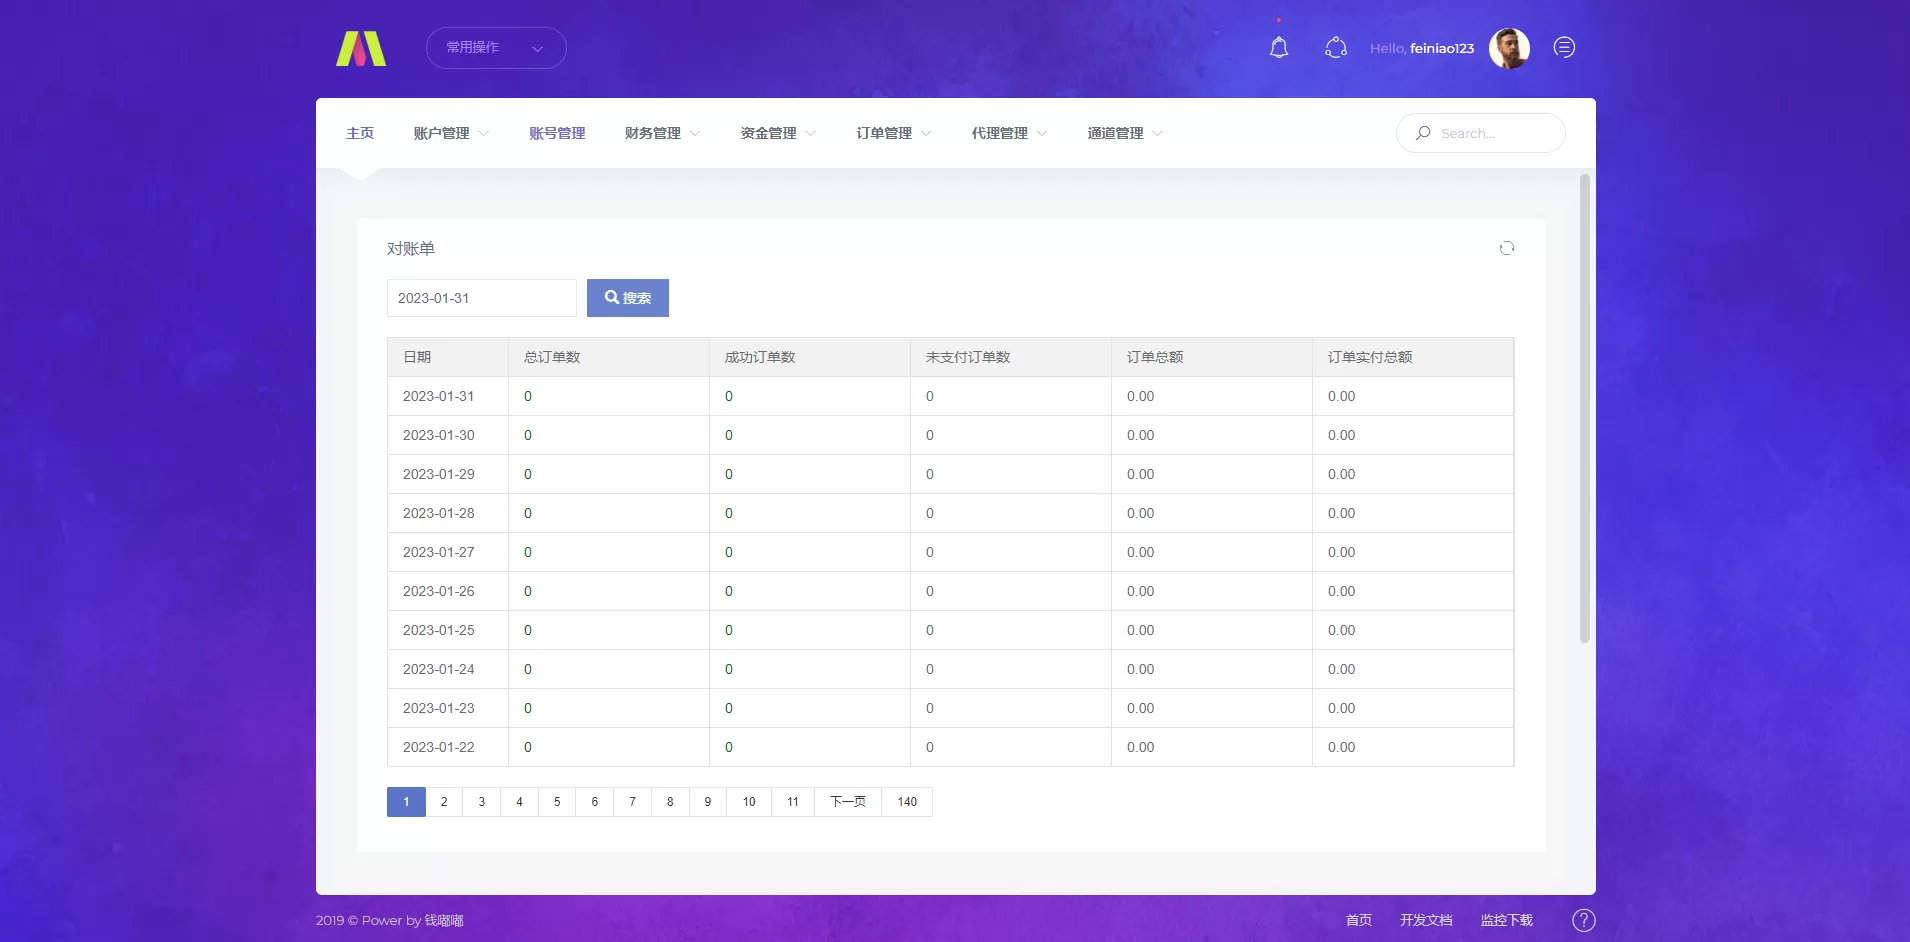Screen dimensions: 1910x942
Task: Click the date input field 2023-01-31
Action: pyautogui.click(x=481, y=298)
